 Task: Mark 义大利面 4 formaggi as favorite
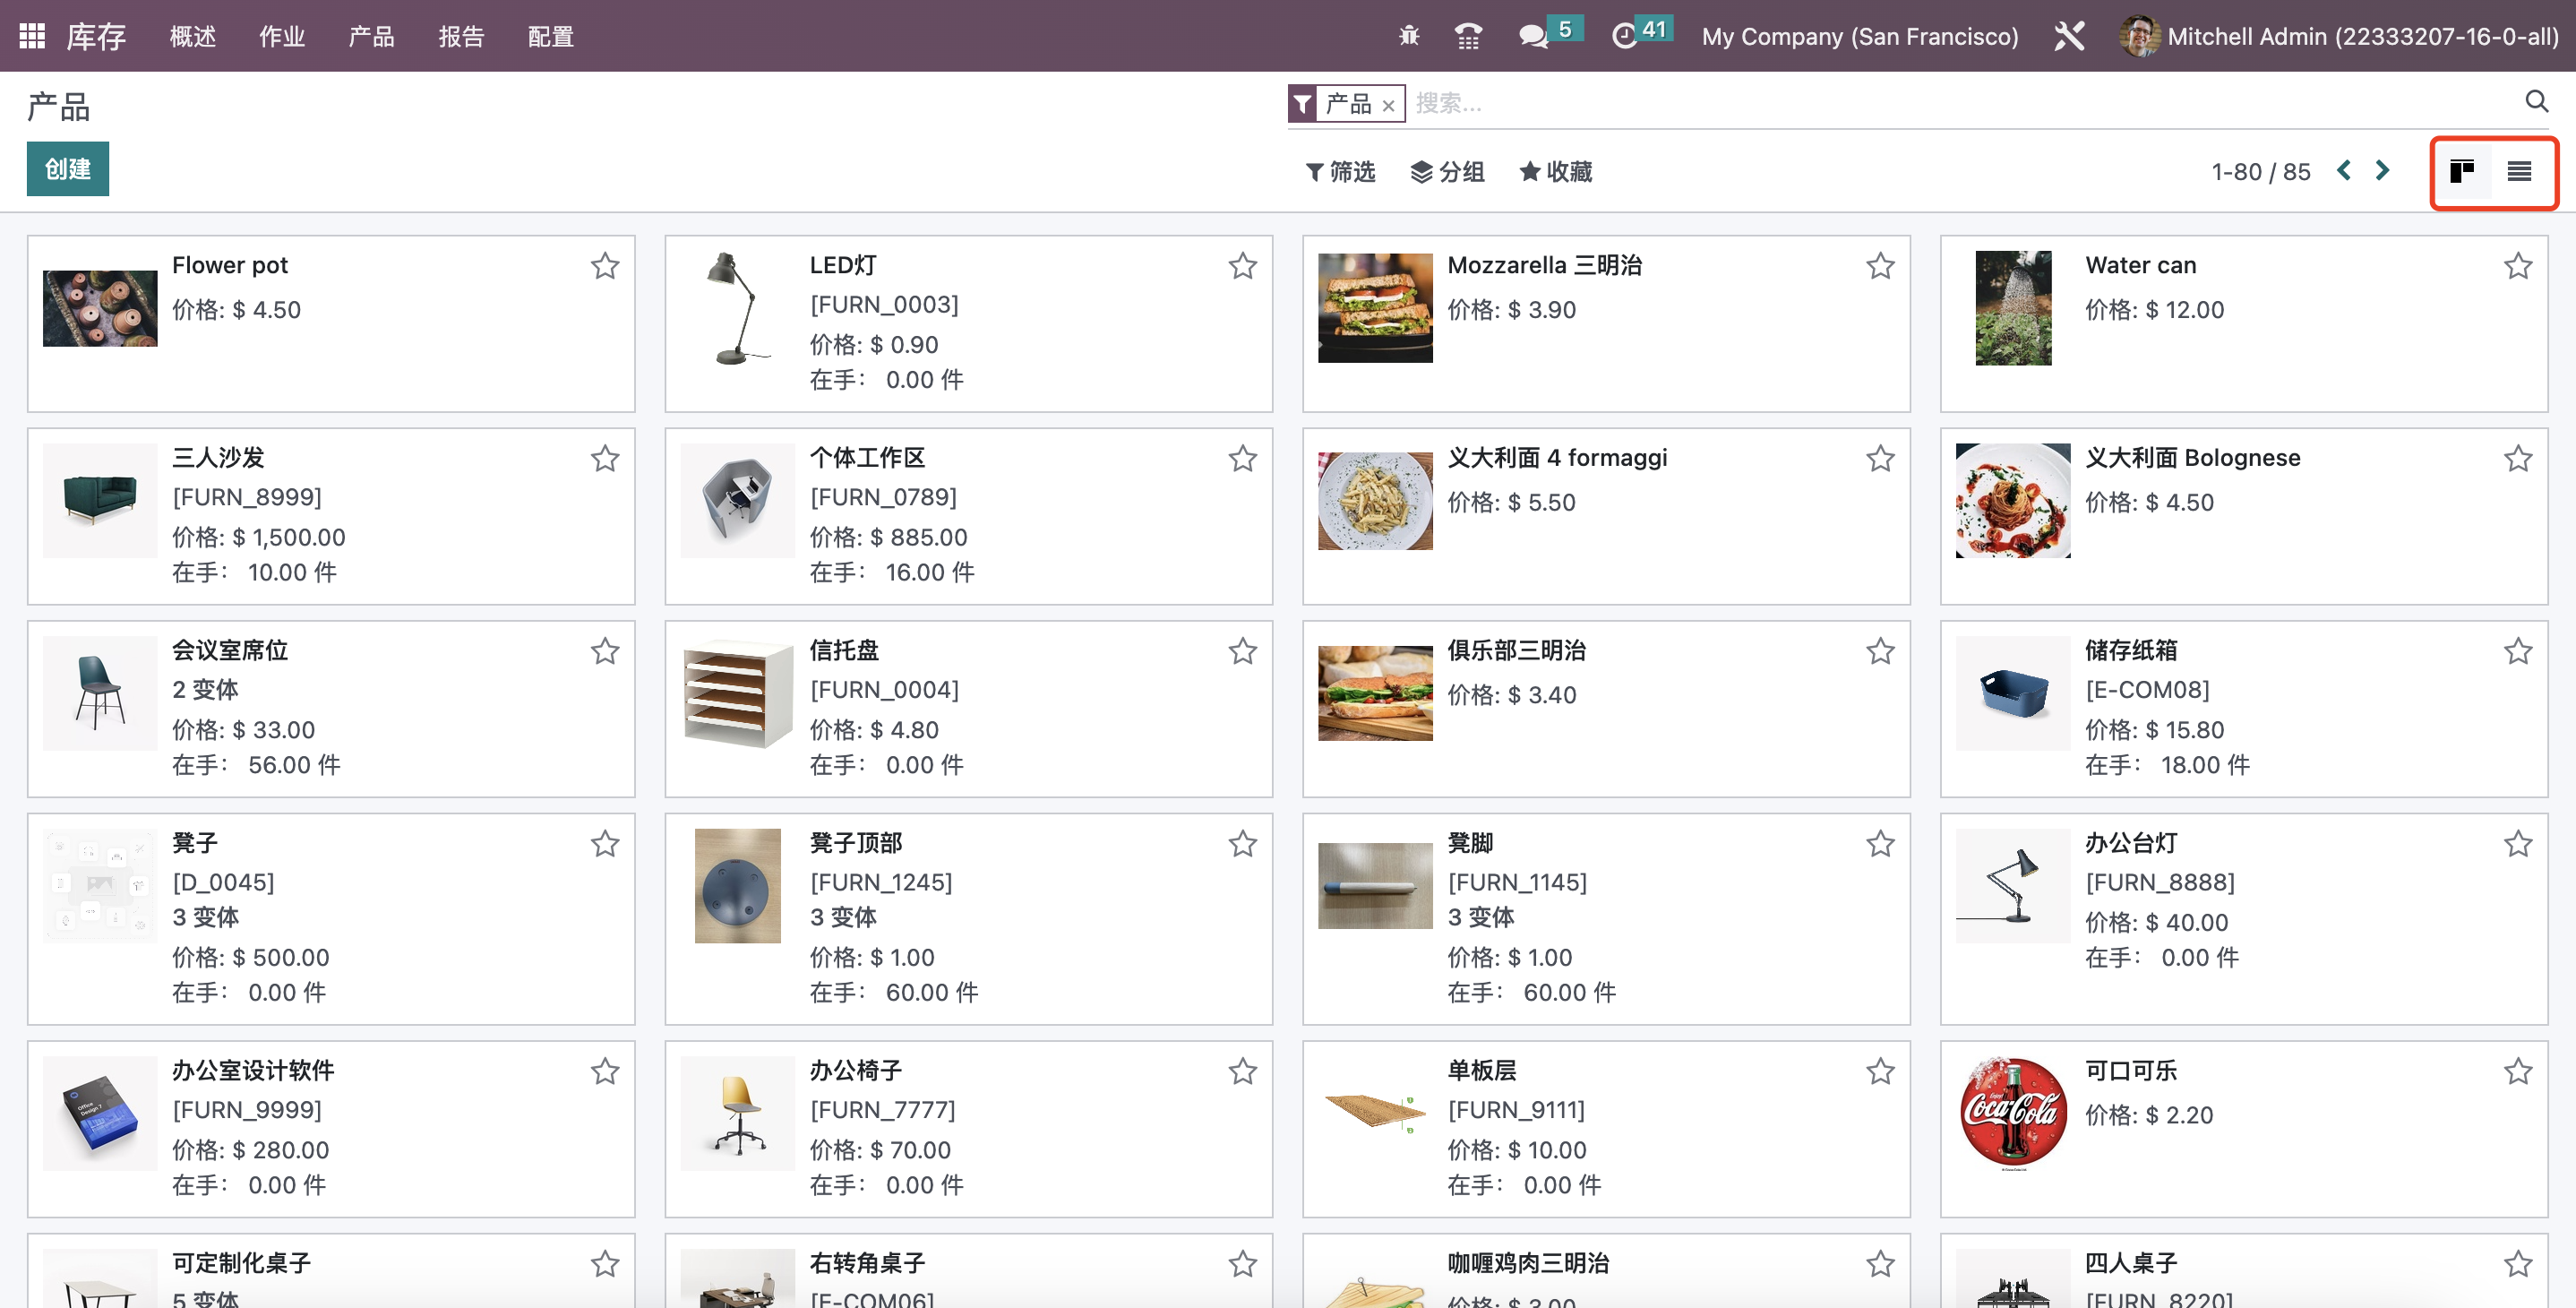pyautogui.click(x=1880, y=459)
